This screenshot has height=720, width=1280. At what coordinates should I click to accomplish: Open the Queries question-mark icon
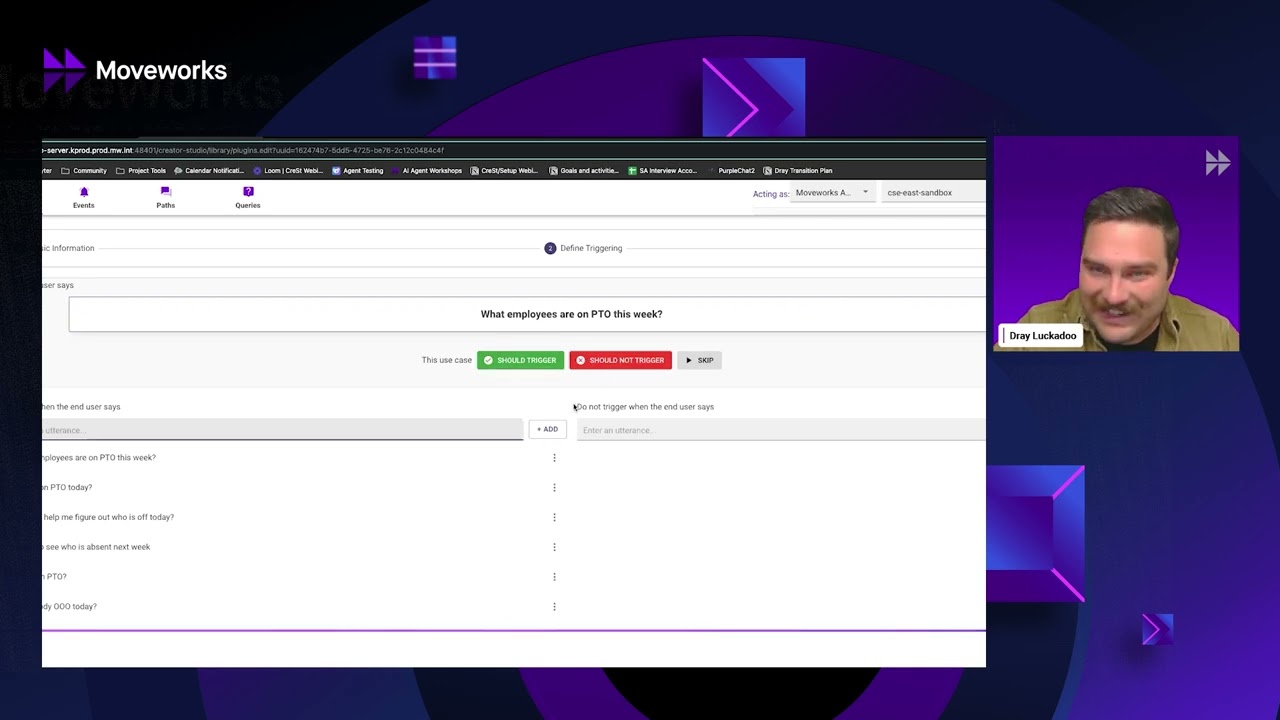click(x=248, y=197)
